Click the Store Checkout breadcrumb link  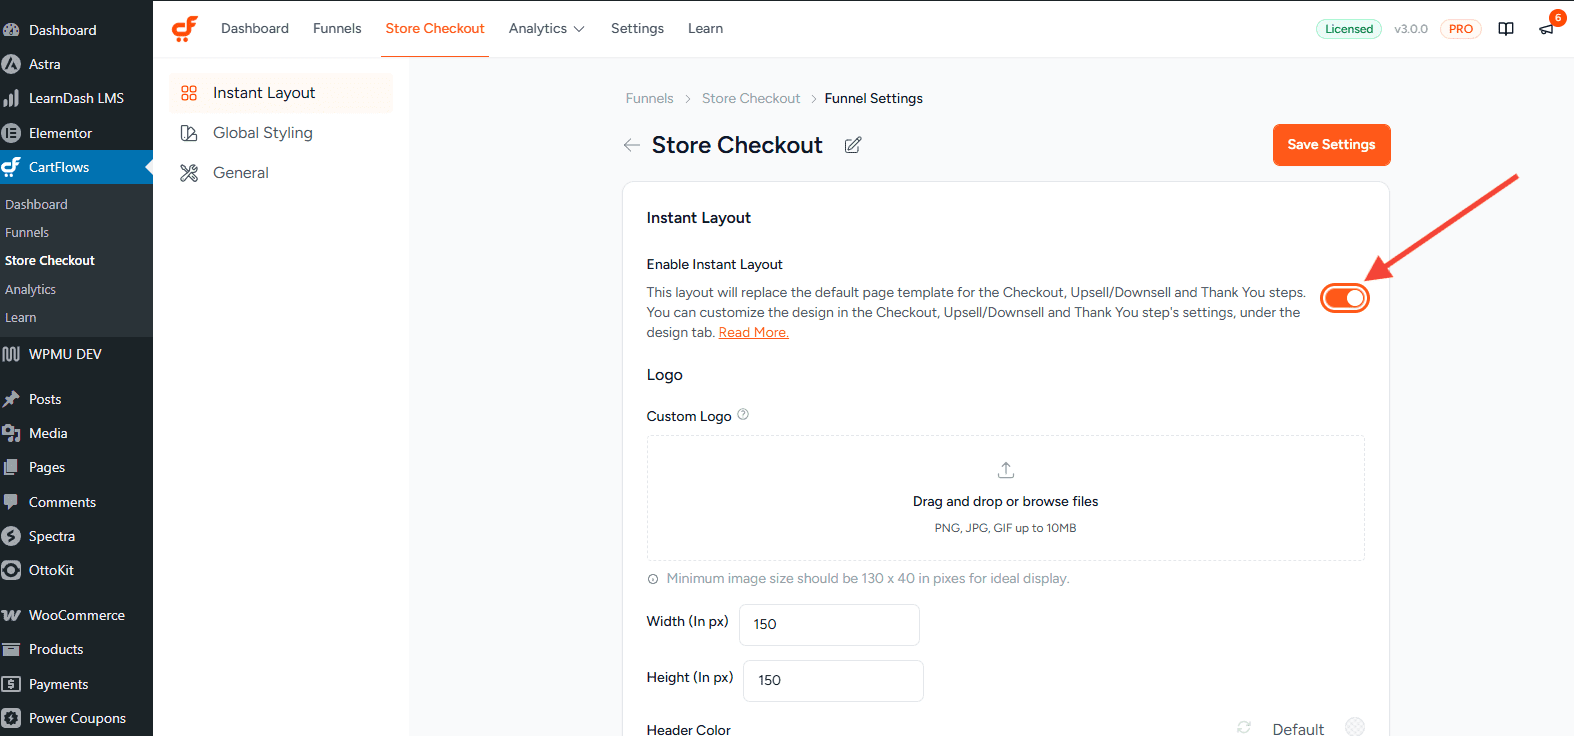(751, 98)
